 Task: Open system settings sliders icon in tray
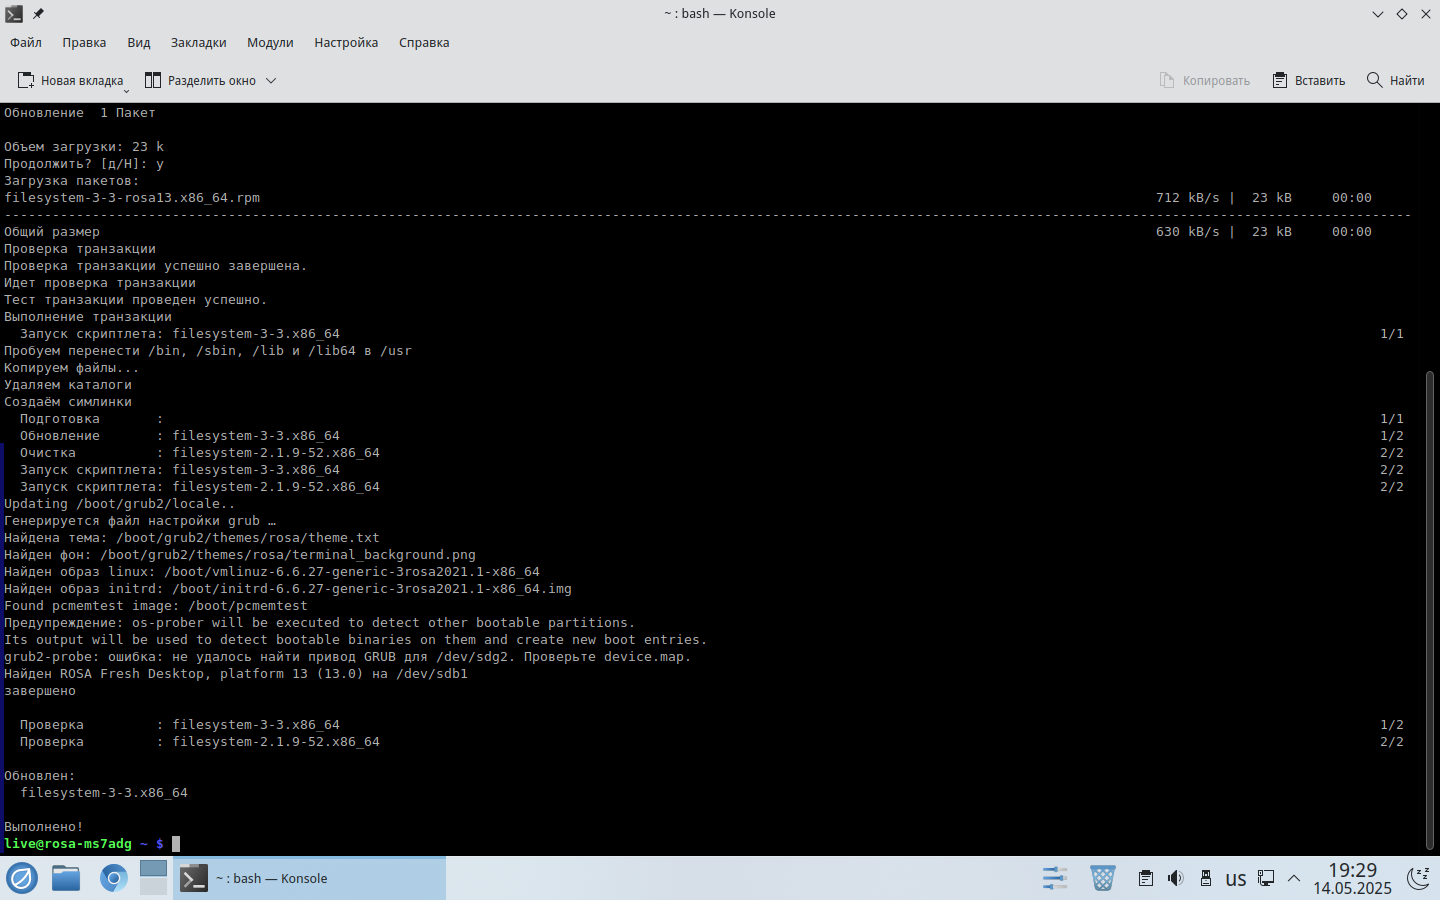click(x=1054, y=878)
